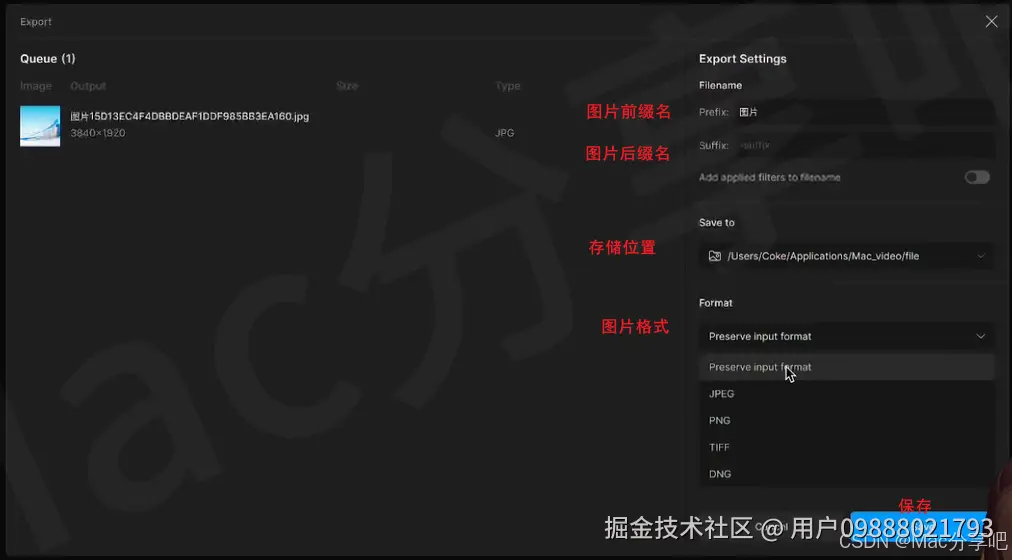Open the Save to location dropdown
The image size is (1012, 560).
[846, 256]
